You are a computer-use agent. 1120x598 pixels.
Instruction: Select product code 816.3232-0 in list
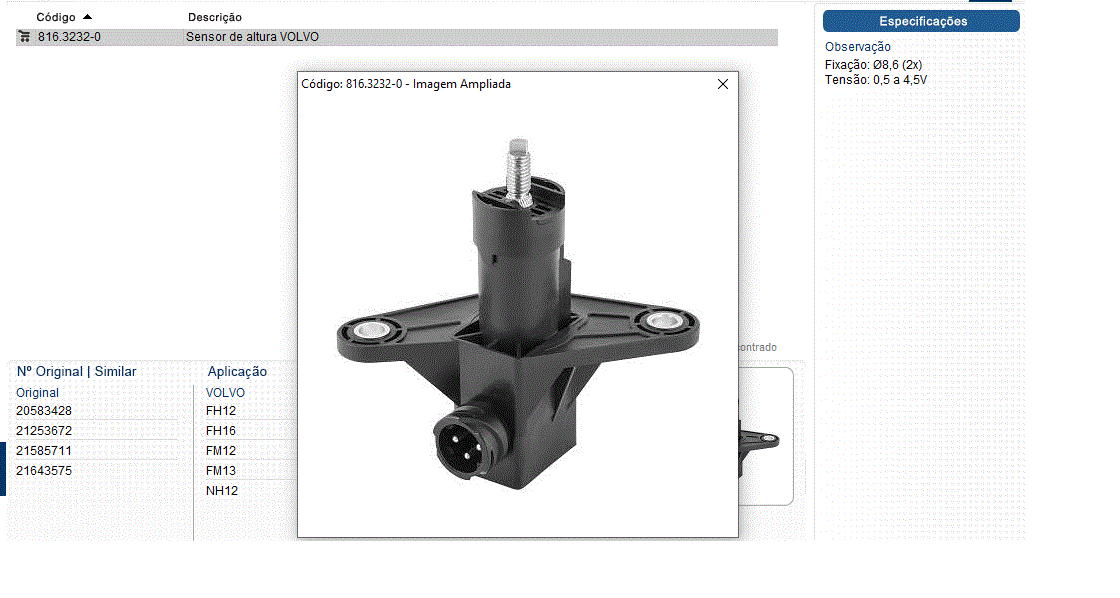click(x=69, y=37)
